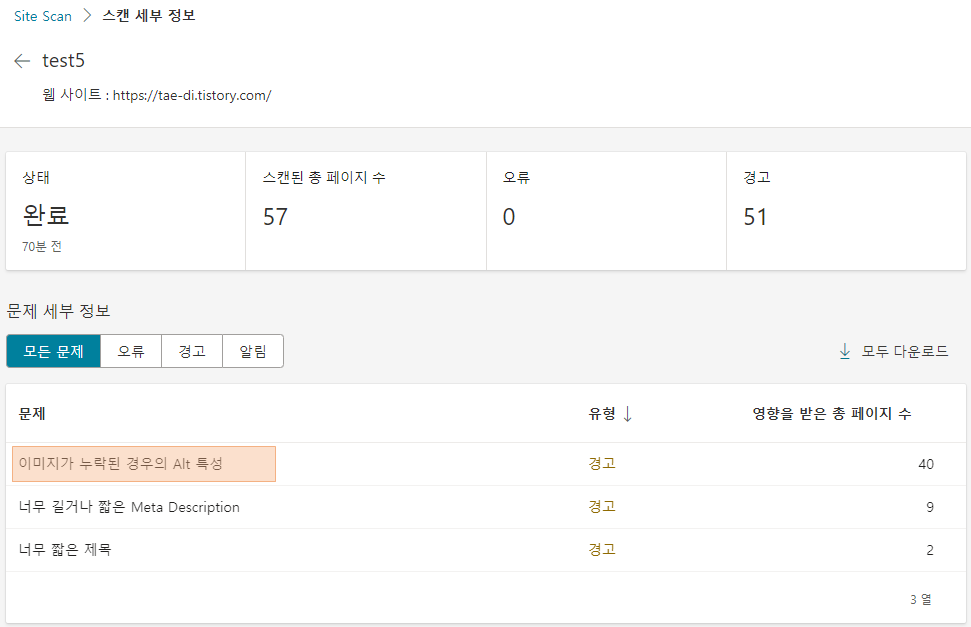Click the 경고 label on the Alt attribute row
Screen dimensions: 971x627
[x=600, y=463]
